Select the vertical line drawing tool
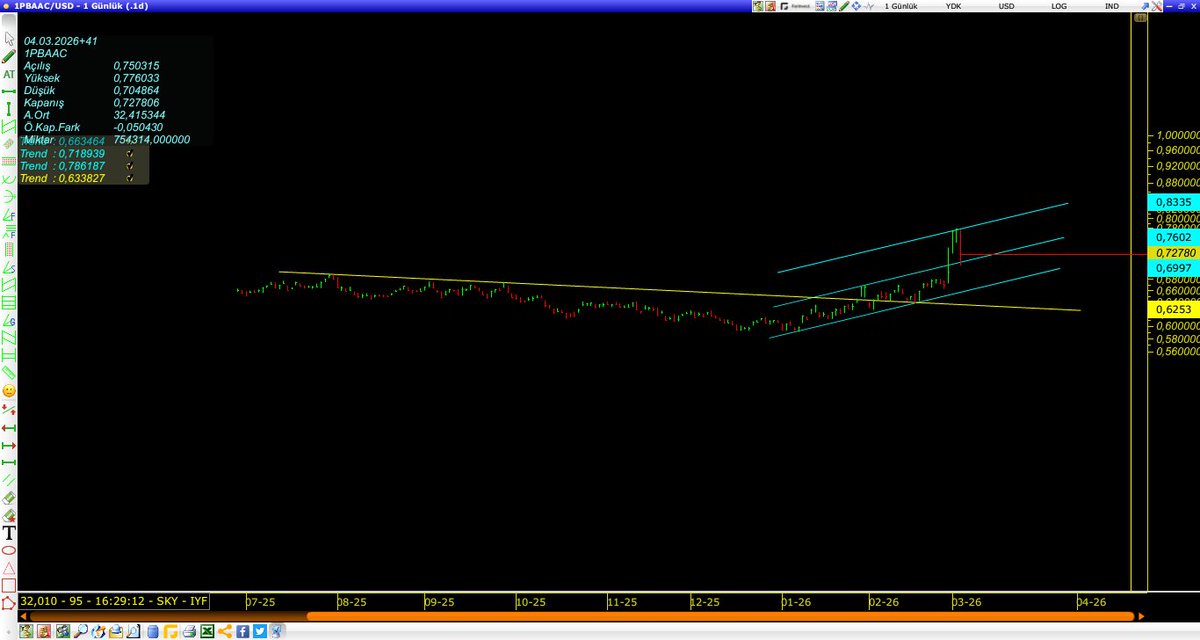 point(9,108)
